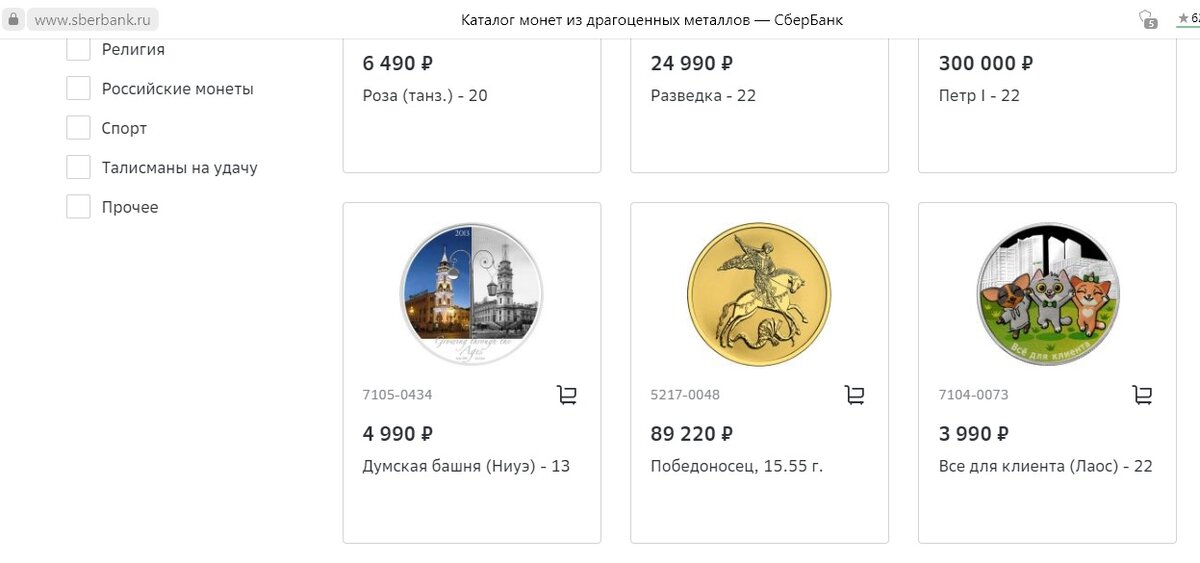Viewport: 1200px width, 563px height.
Task: Click the Победоносец, 15.55 г. title
Action: click(737, 466)
